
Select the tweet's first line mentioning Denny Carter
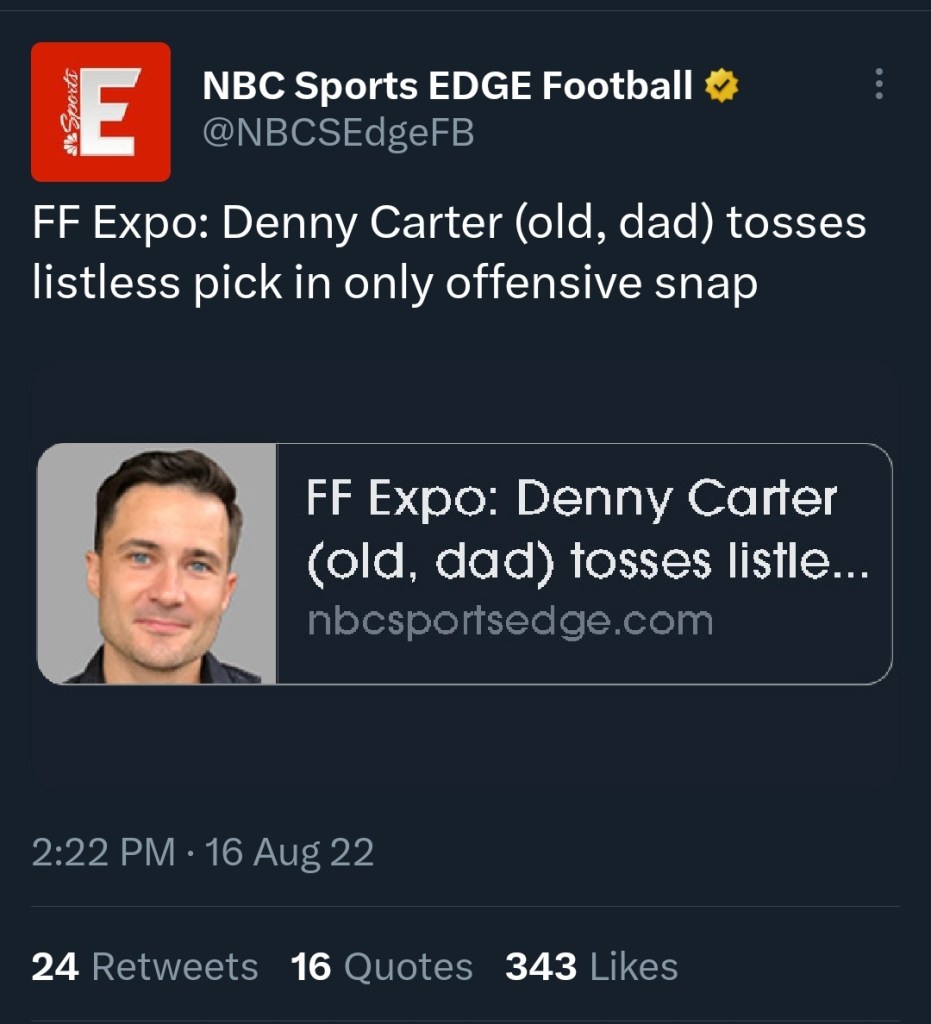[449, 222]
